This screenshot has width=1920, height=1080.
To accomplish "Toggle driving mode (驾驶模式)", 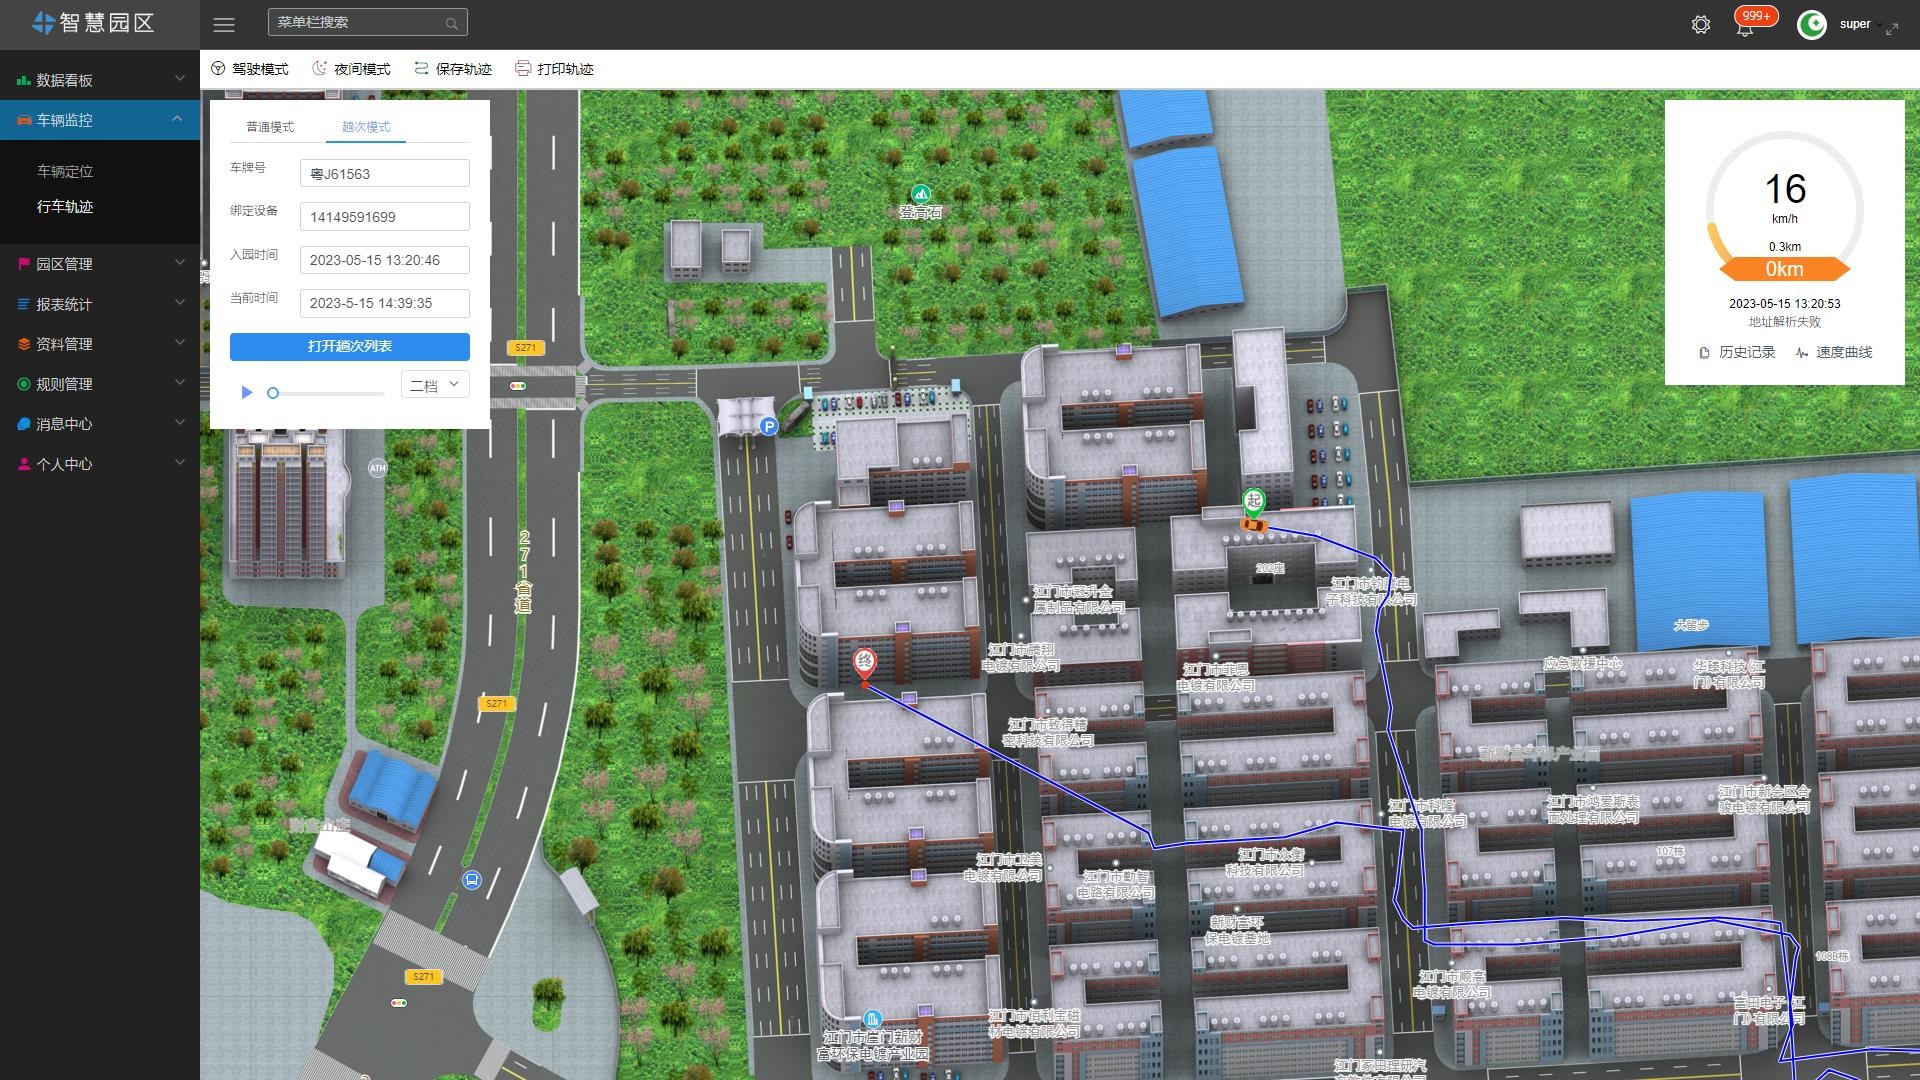I will tap(250, 69).
